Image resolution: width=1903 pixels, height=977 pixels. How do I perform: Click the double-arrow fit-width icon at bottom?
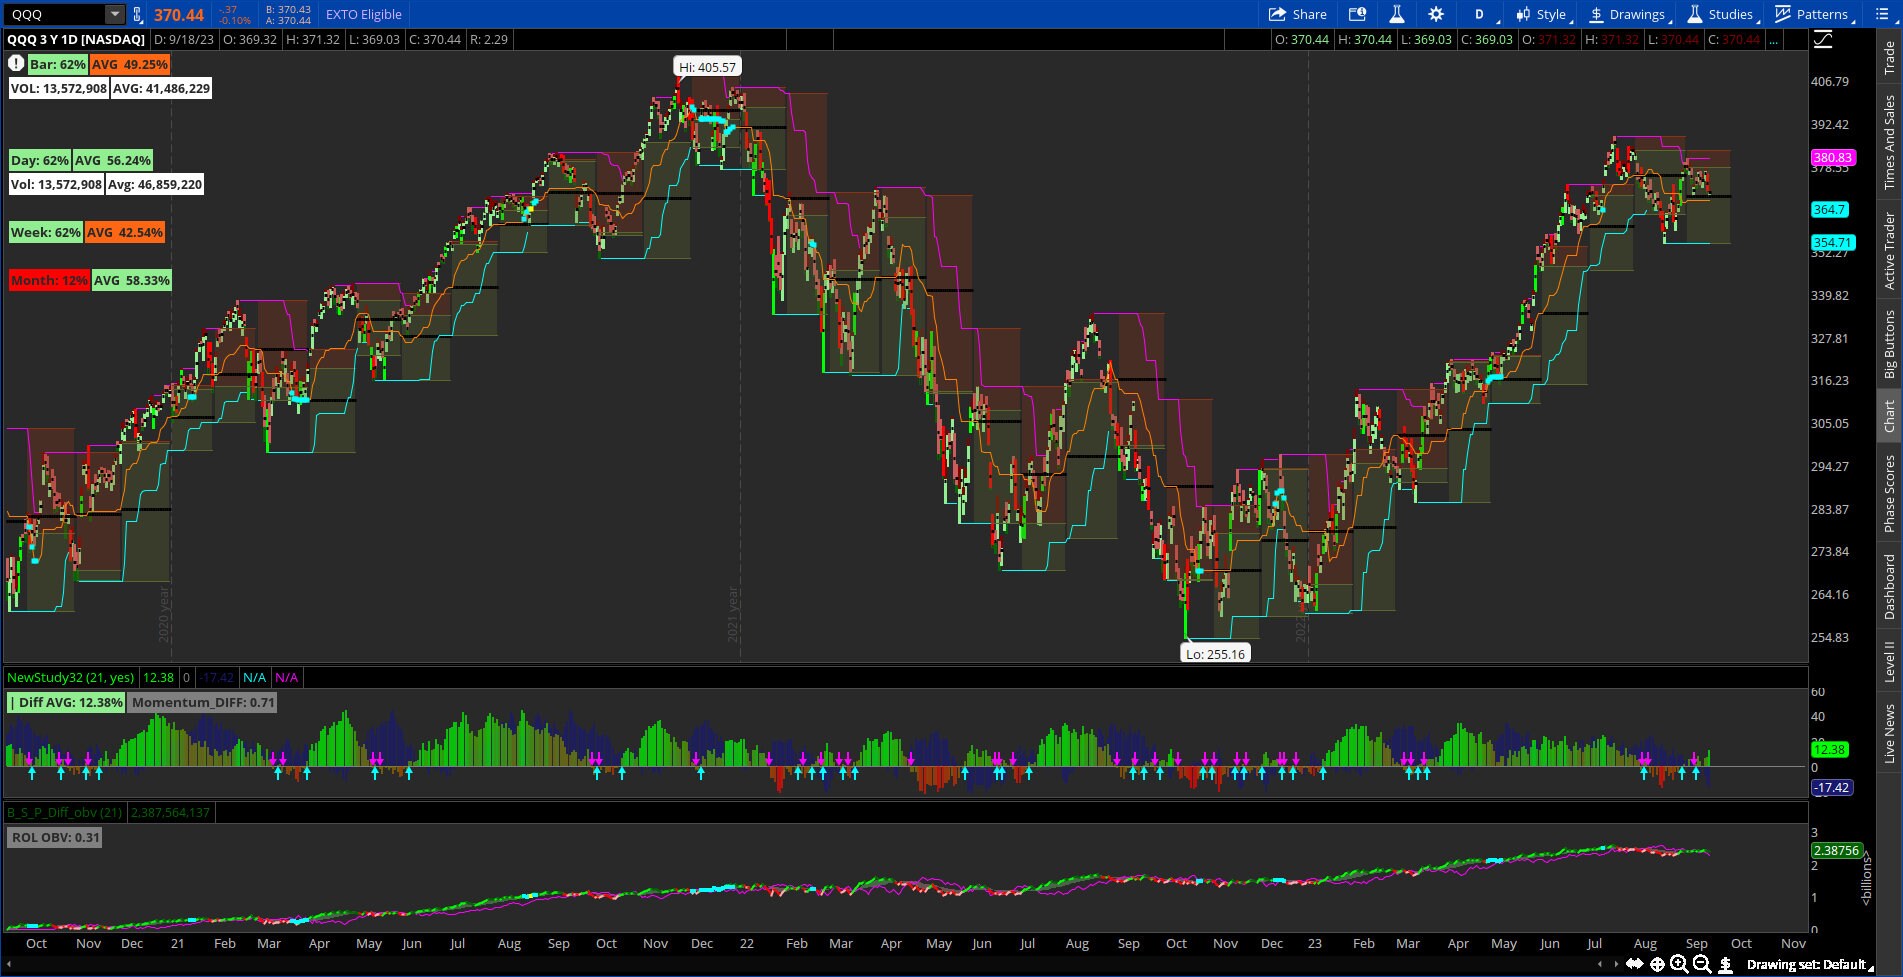pyautogui.click(x=1634, y=965)
